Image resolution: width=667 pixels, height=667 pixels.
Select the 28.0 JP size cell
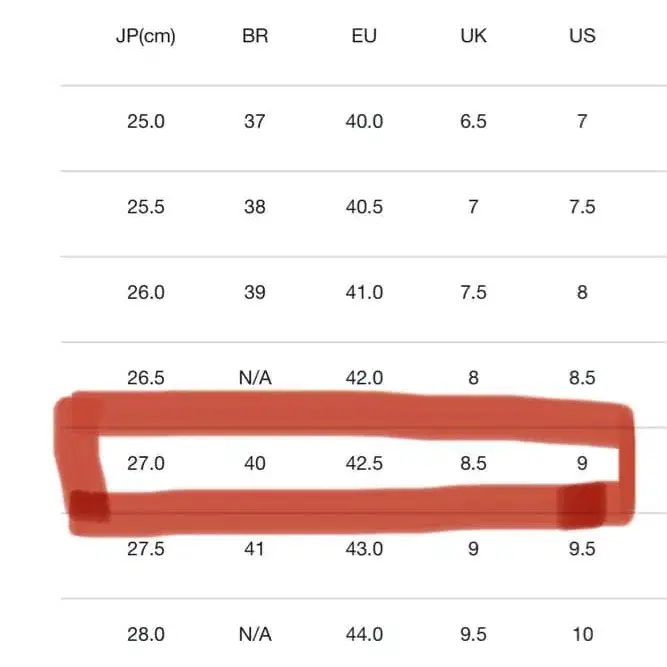tap(146, 634)
